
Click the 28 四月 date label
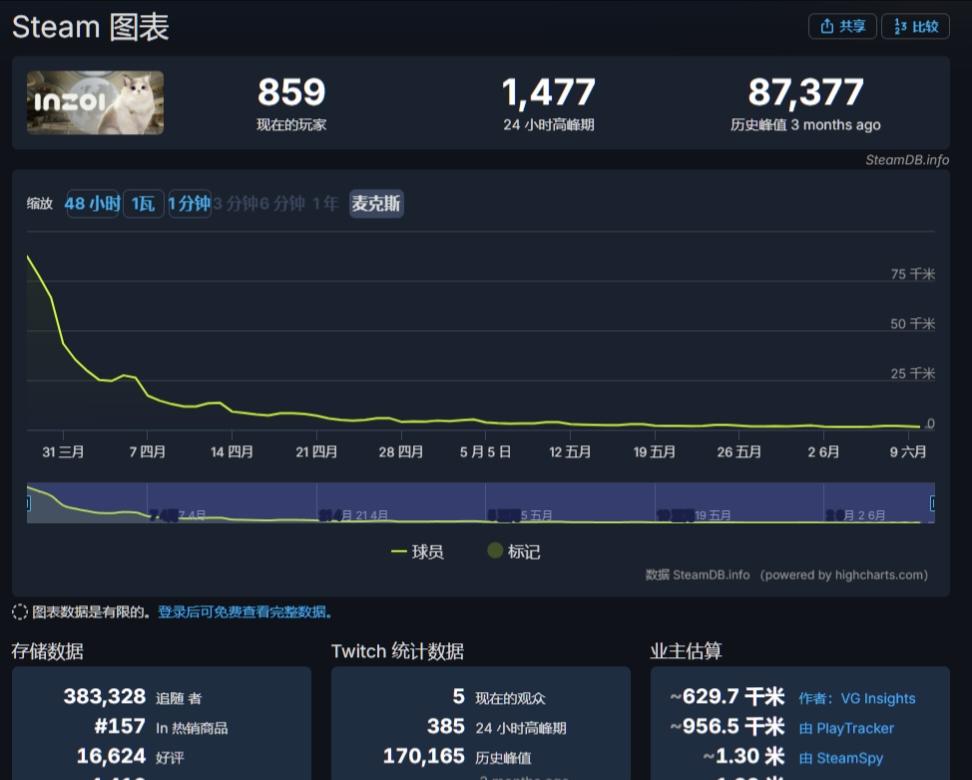point(401,452)
